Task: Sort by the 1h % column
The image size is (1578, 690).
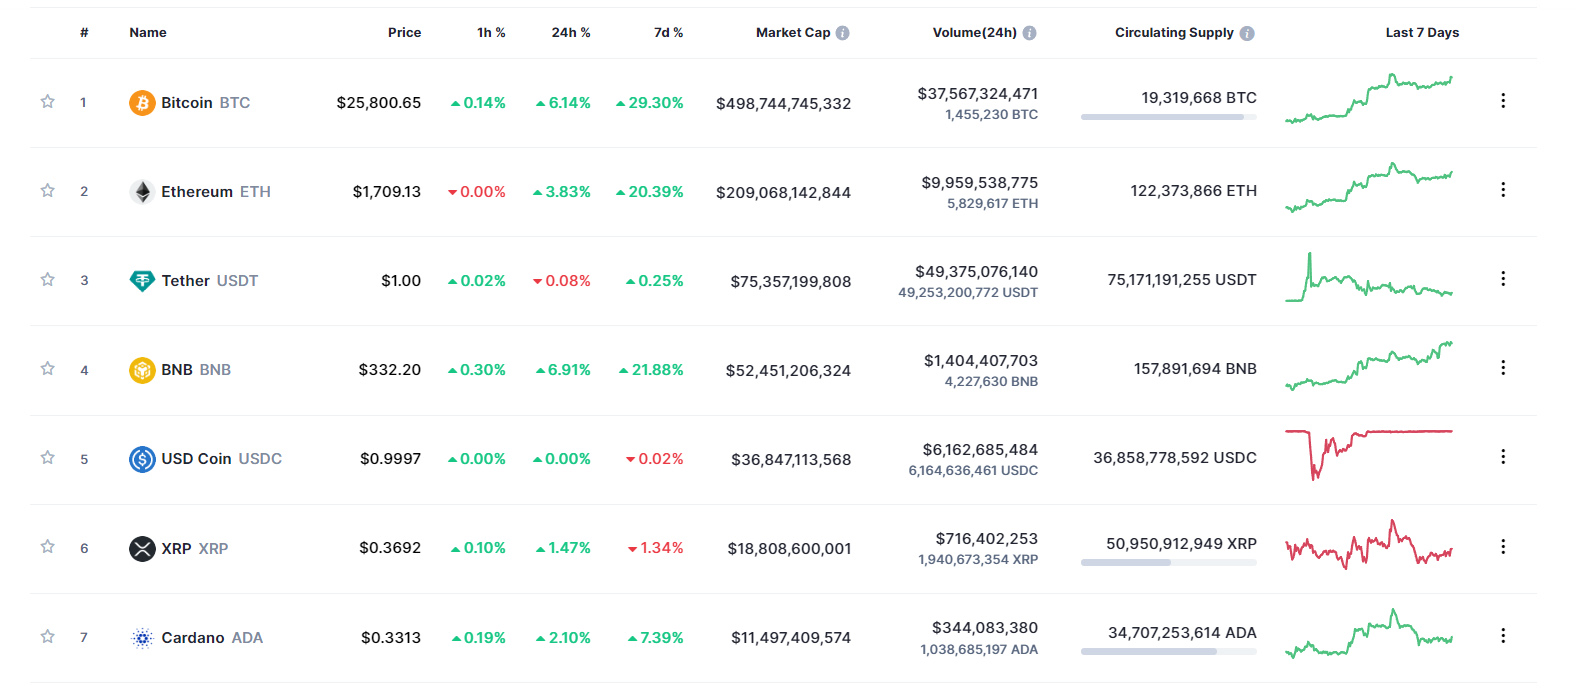Action: 491,33
